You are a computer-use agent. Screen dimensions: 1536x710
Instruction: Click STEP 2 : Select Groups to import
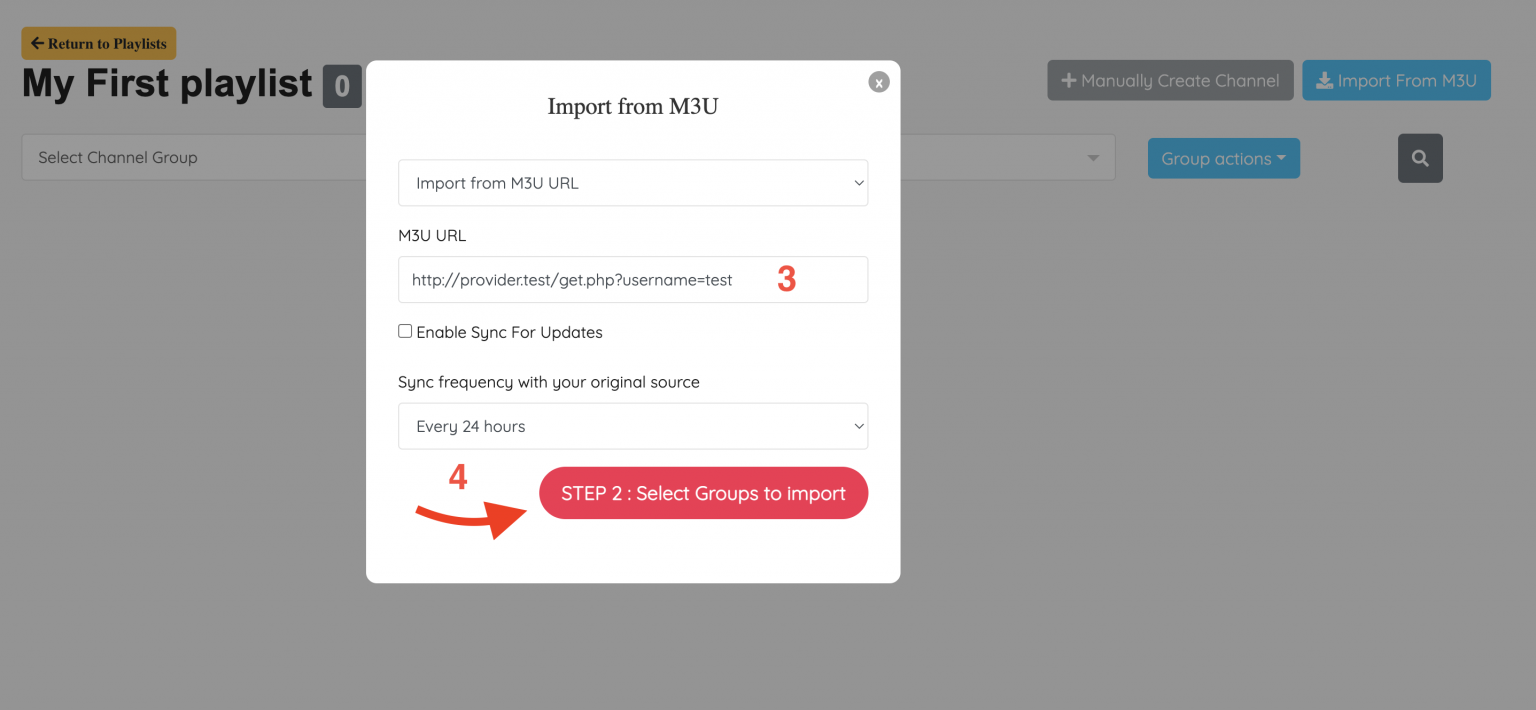pyautogui.click(x=703, y=492)
